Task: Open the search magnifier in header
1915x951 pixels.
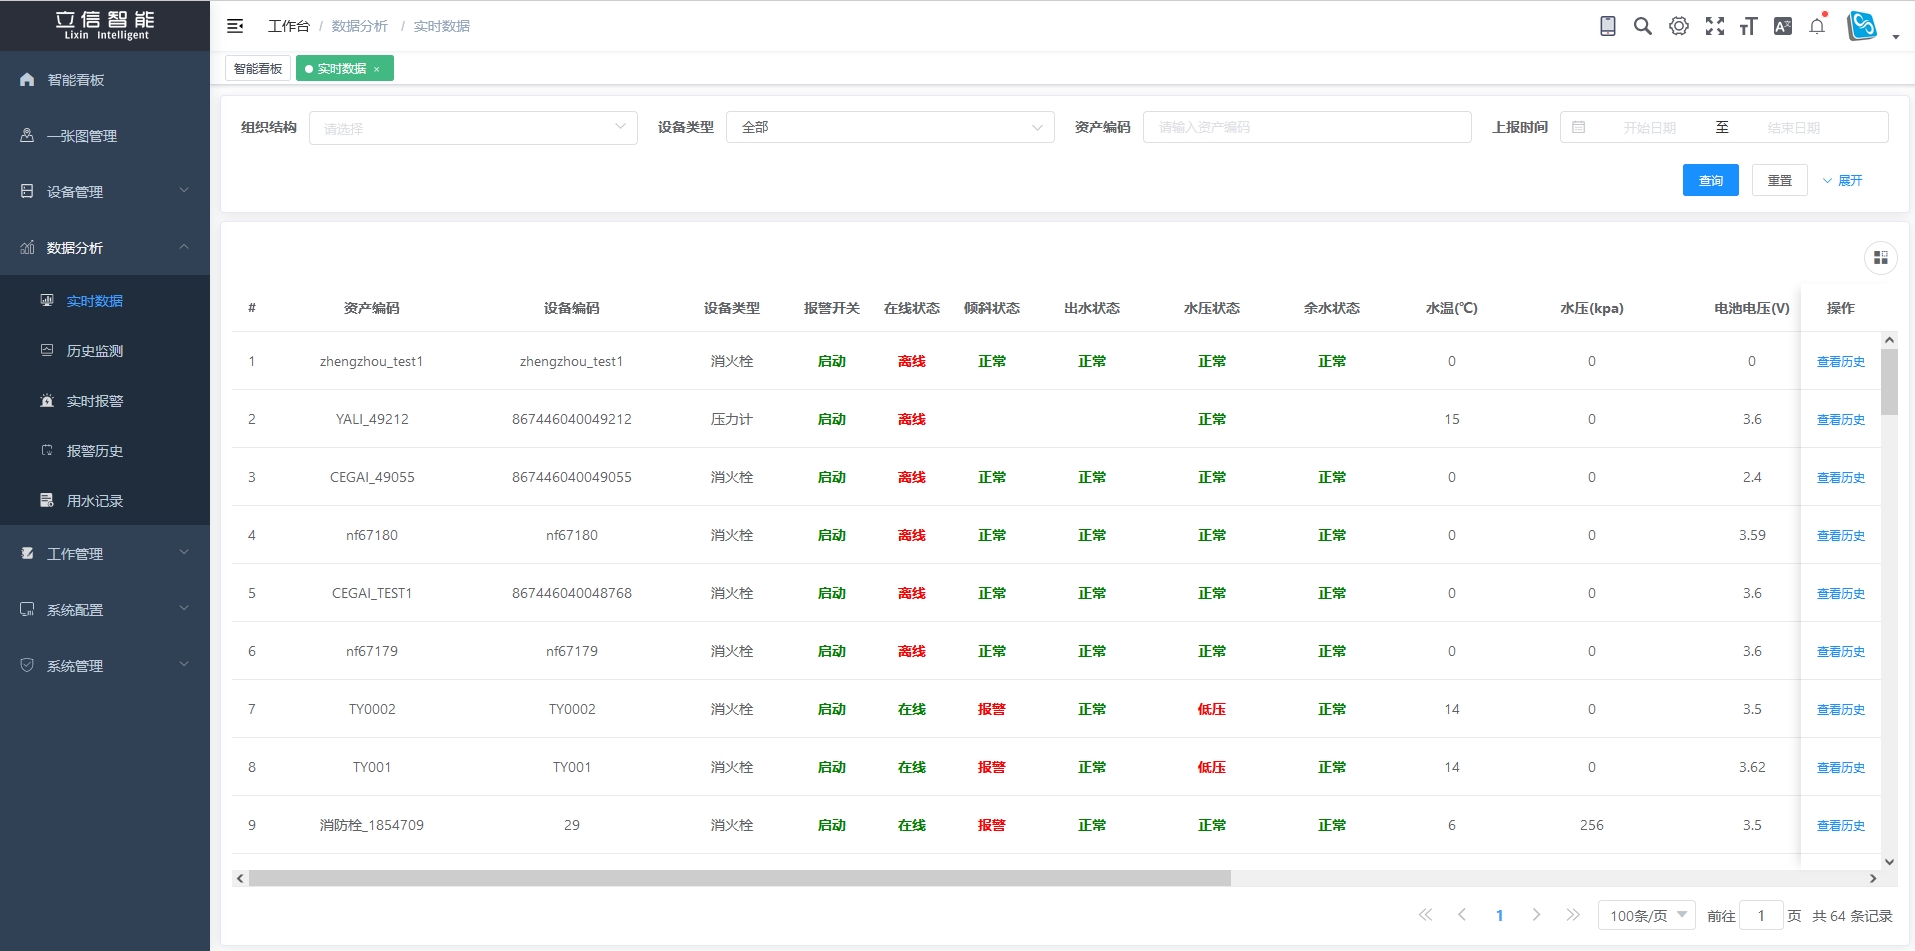Action: click(x=1643, y=26)
